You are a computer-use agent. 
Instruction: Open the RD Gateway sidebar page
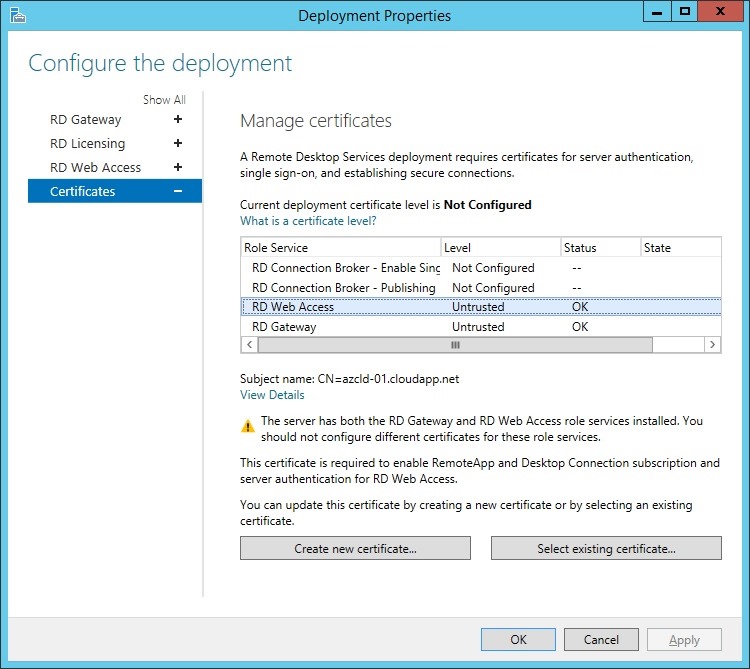pos(86,119)
